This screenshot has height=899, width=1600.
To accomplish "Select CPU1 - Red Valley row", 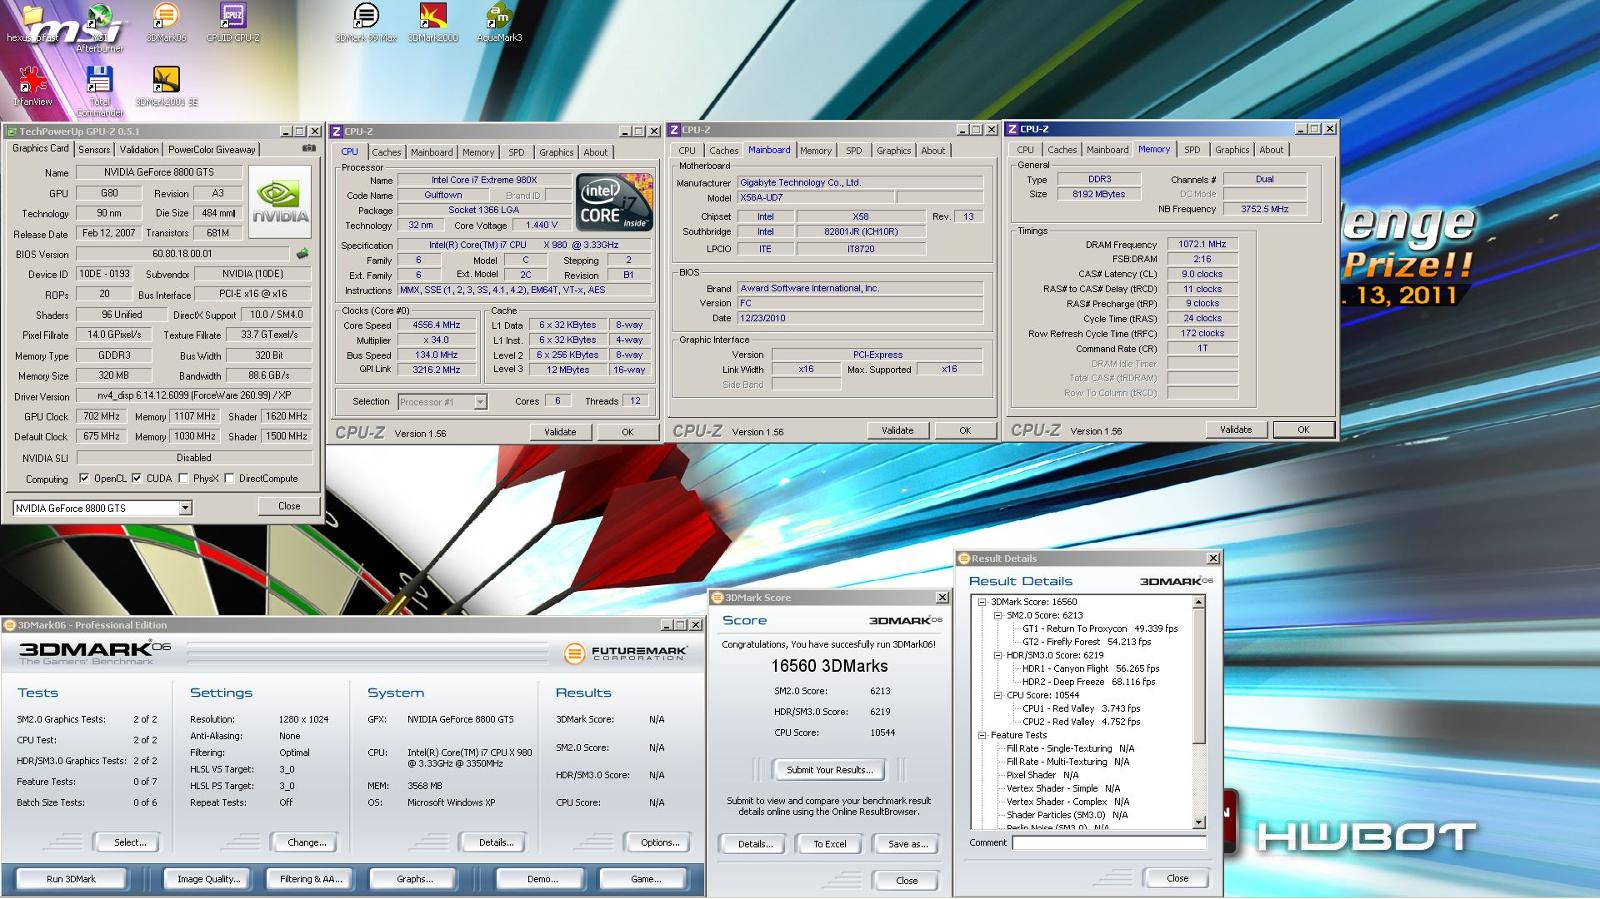I will point(1081,708).
